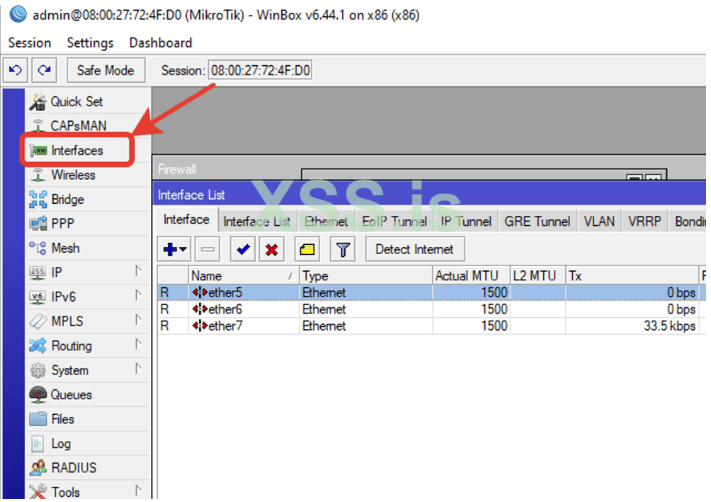
Task: Sort by the Name column header
Action: point(243,276)
